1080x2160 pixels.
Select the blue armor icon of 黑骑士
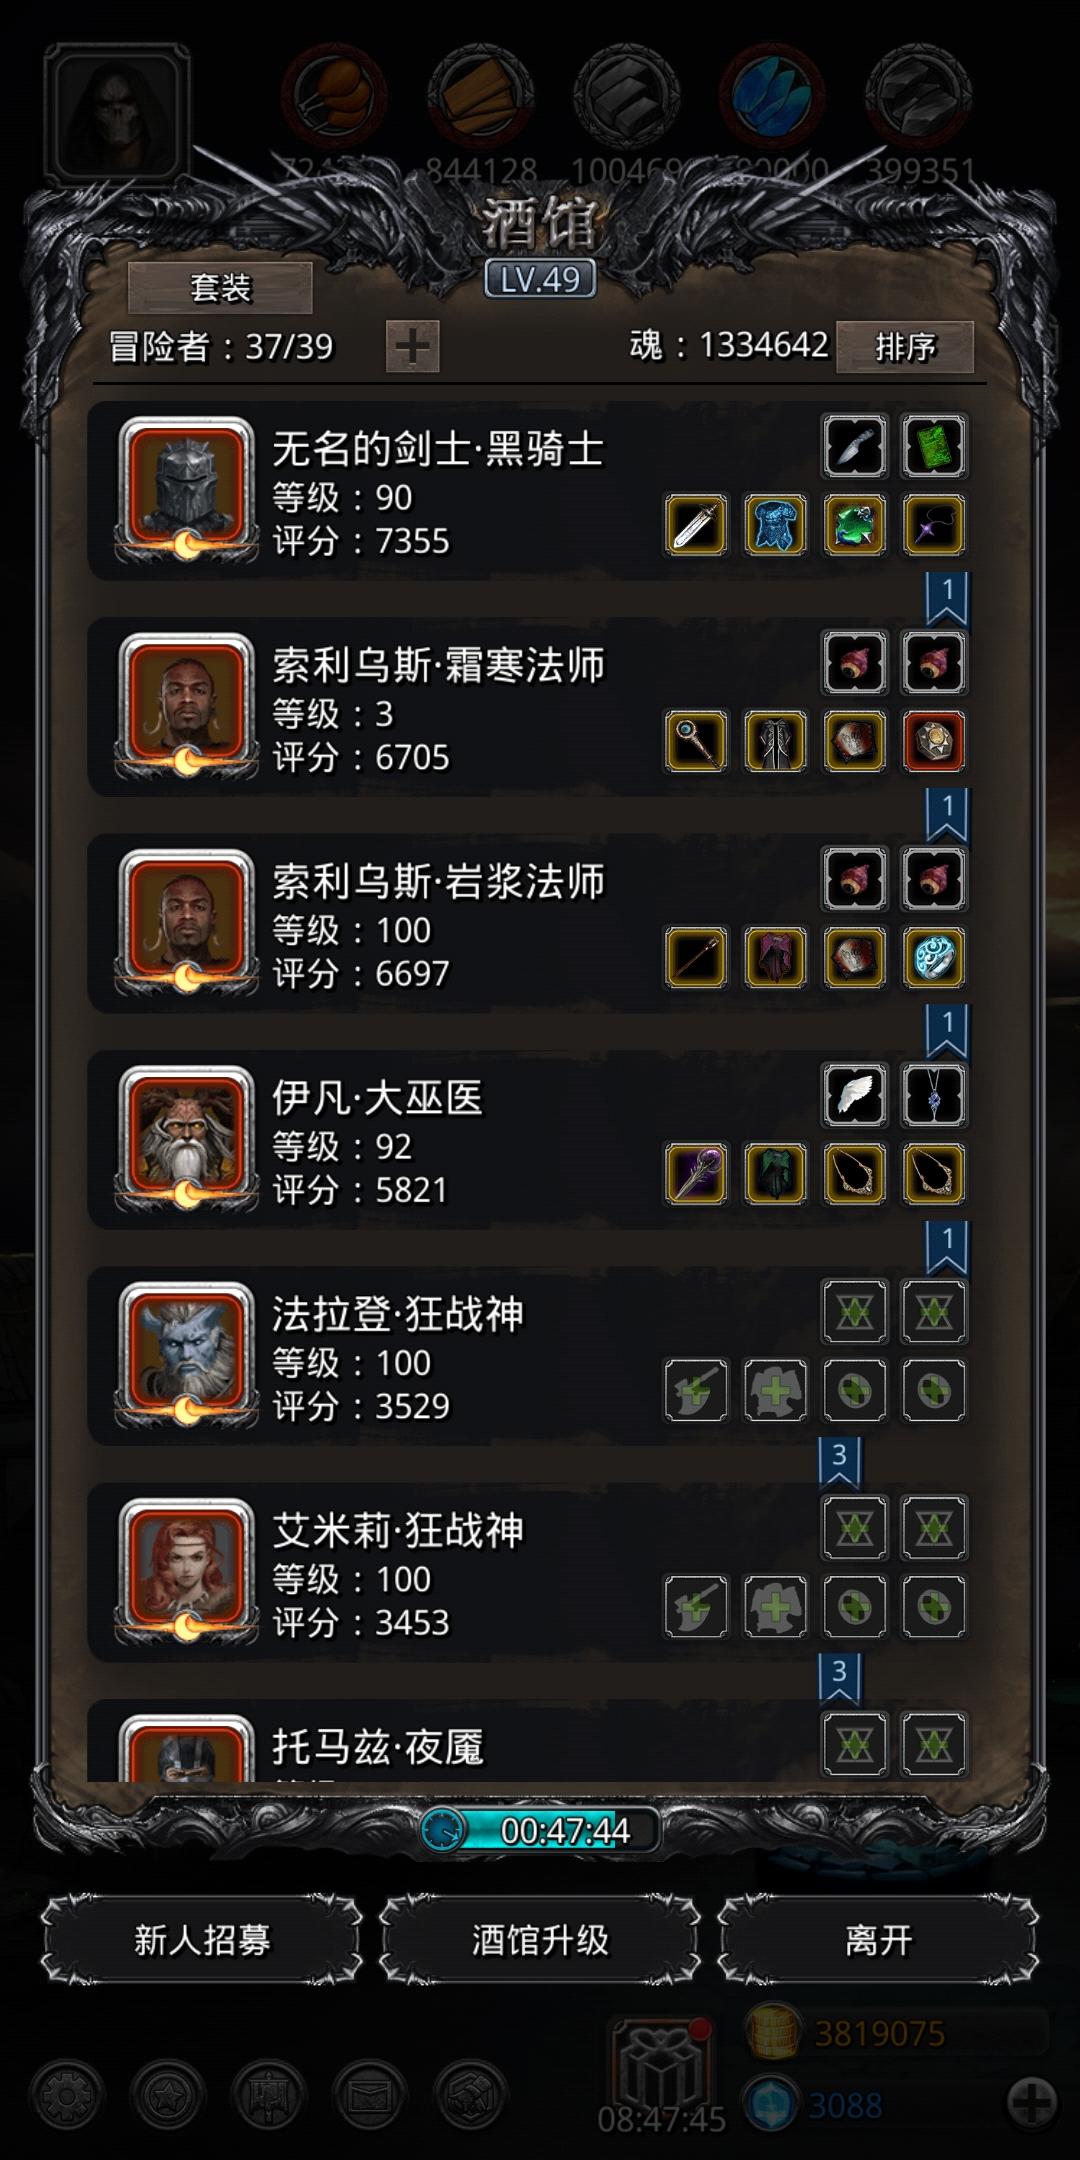coord(775,526)
